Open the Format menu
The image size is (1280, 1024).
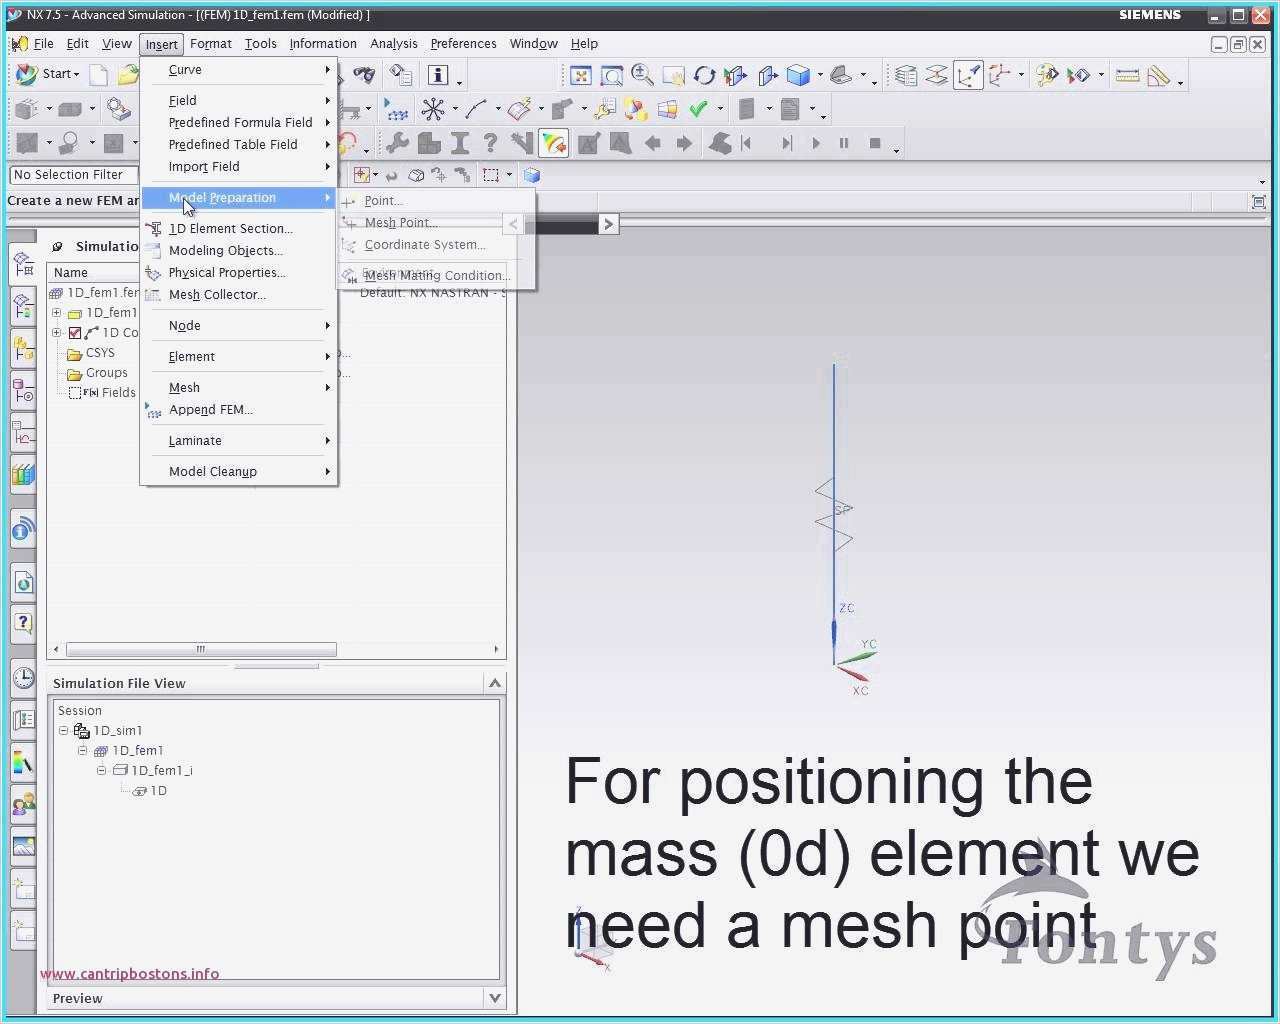pyautogui.click(x=210, y=44)
